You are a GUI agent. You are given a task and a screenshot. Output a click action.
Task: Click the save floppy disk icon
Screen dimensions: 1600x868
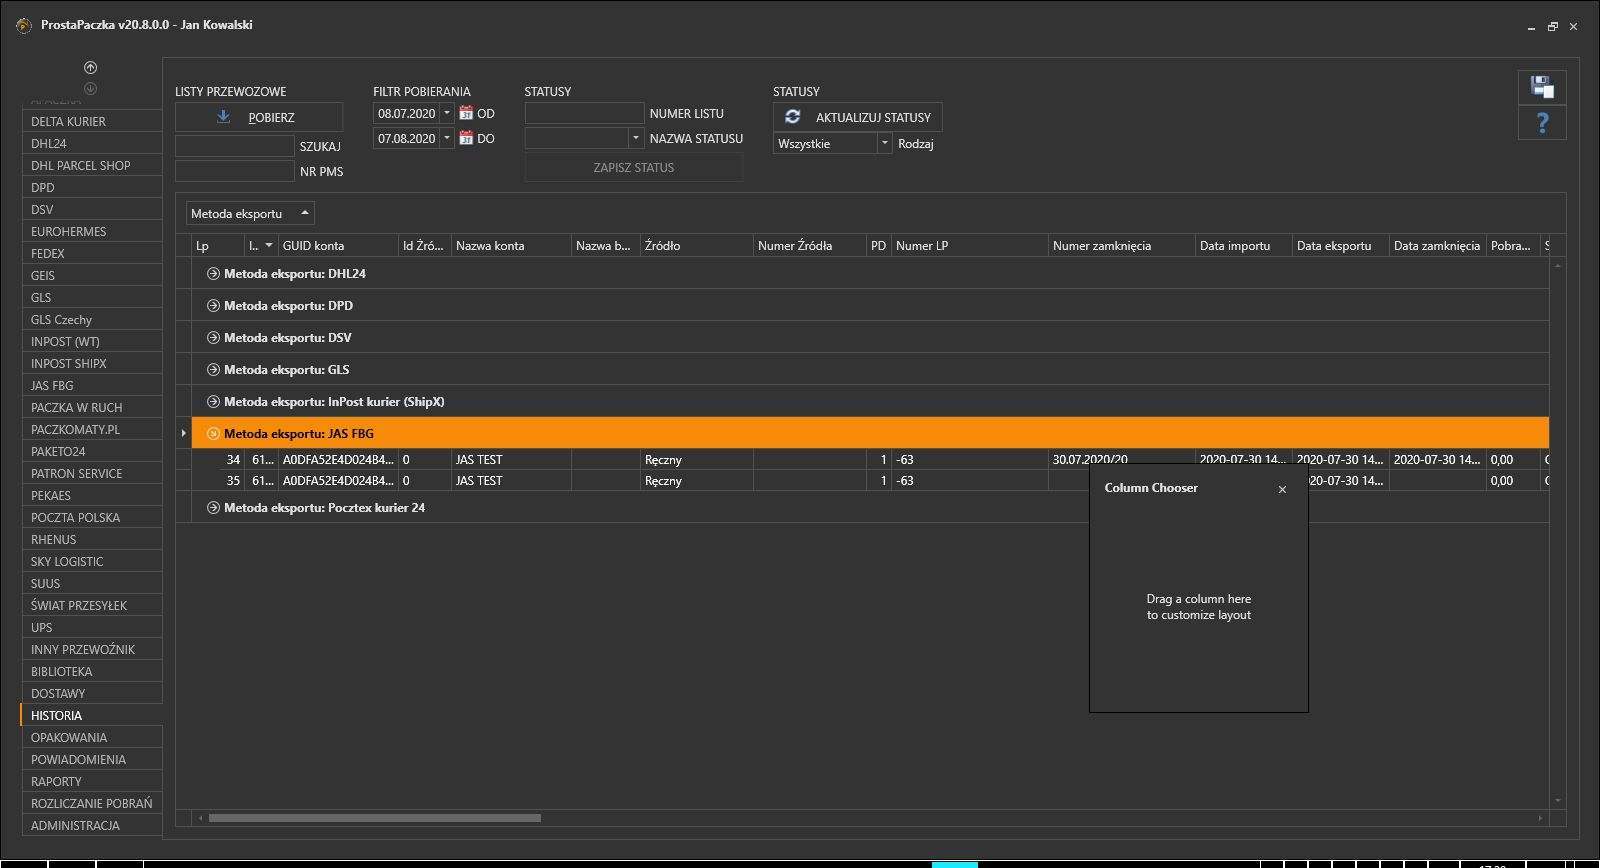pos(1542,87)
